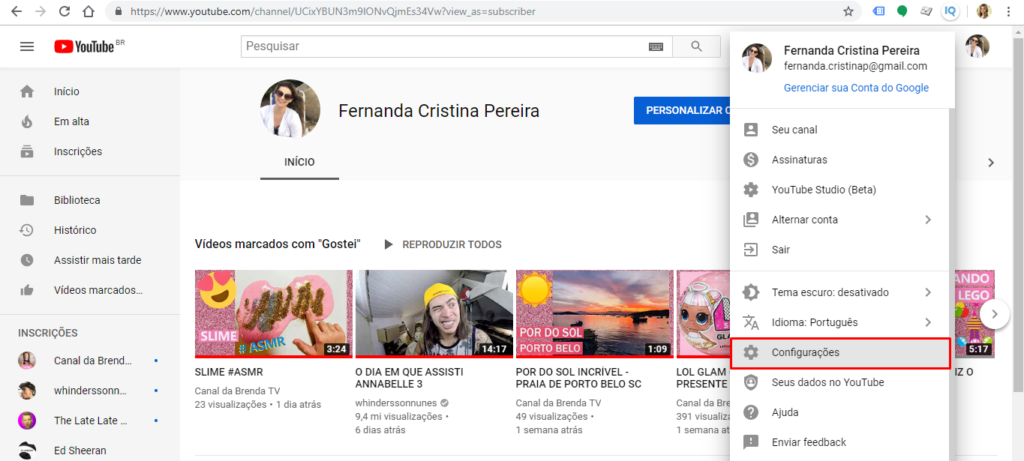This screenshot has height=461, width=1024.
Task: Open the Chrome profile avatar
Action: click(984, 11)
